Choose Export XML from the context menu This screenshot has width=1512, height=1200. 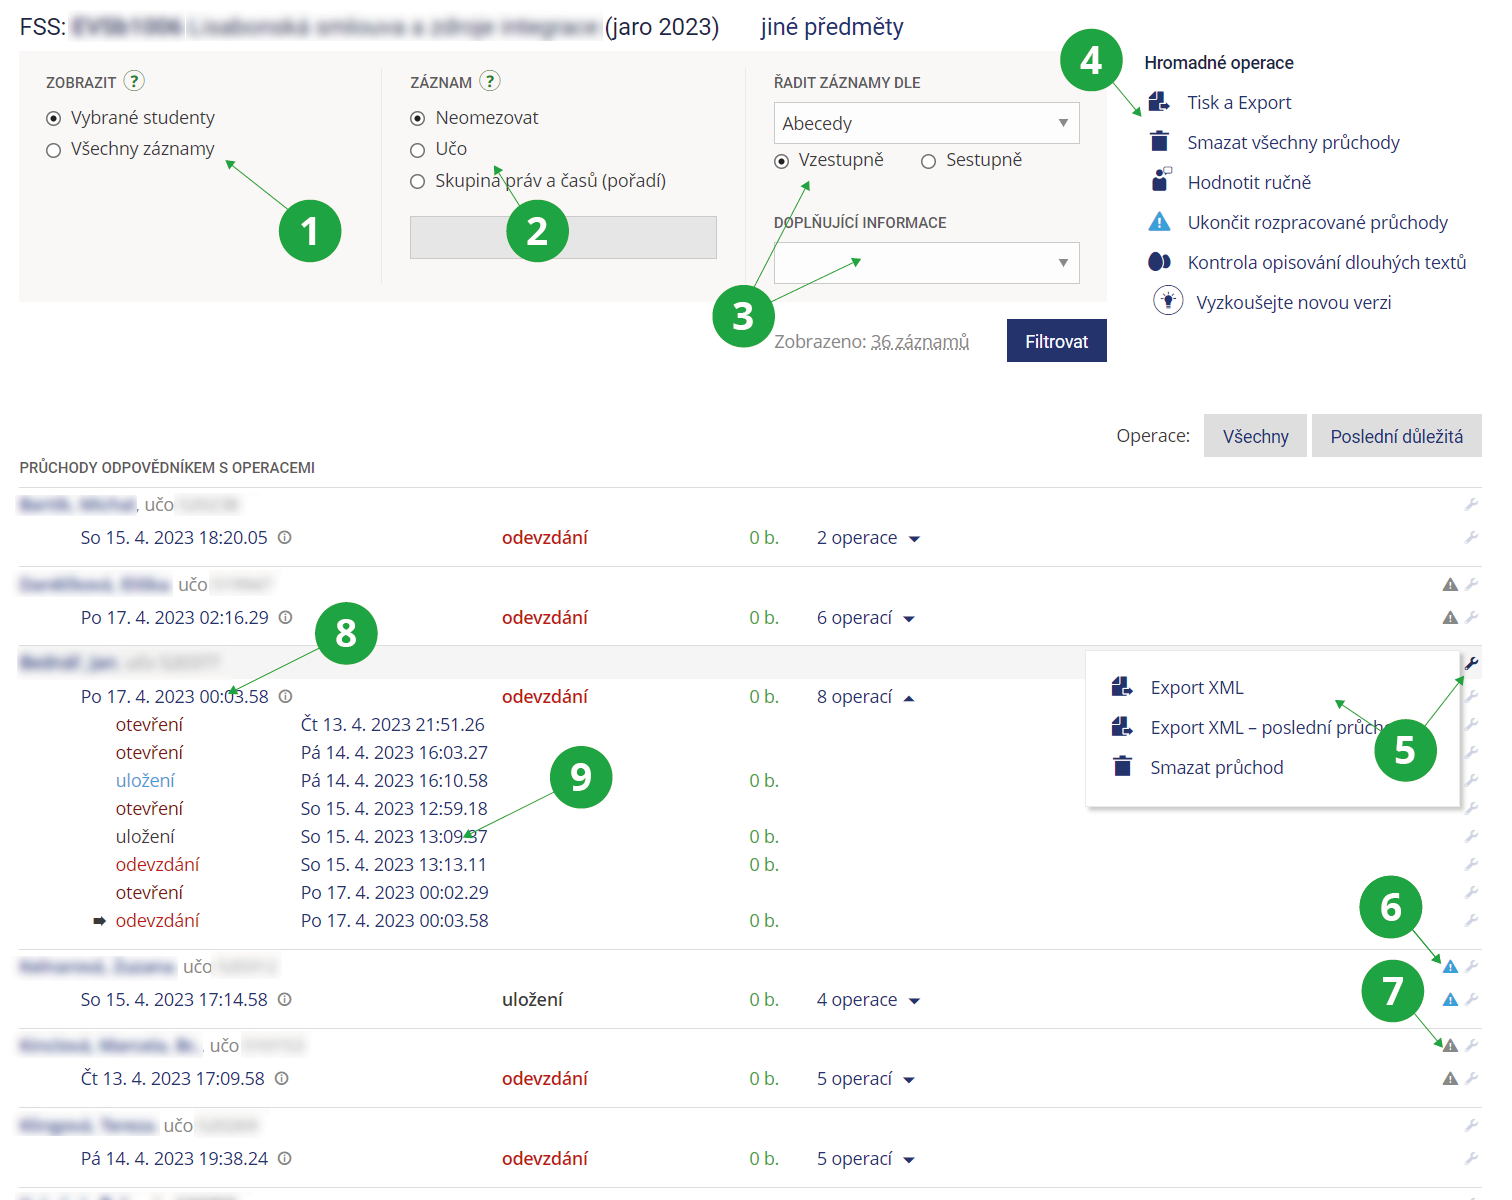(x=1196, y=688)
